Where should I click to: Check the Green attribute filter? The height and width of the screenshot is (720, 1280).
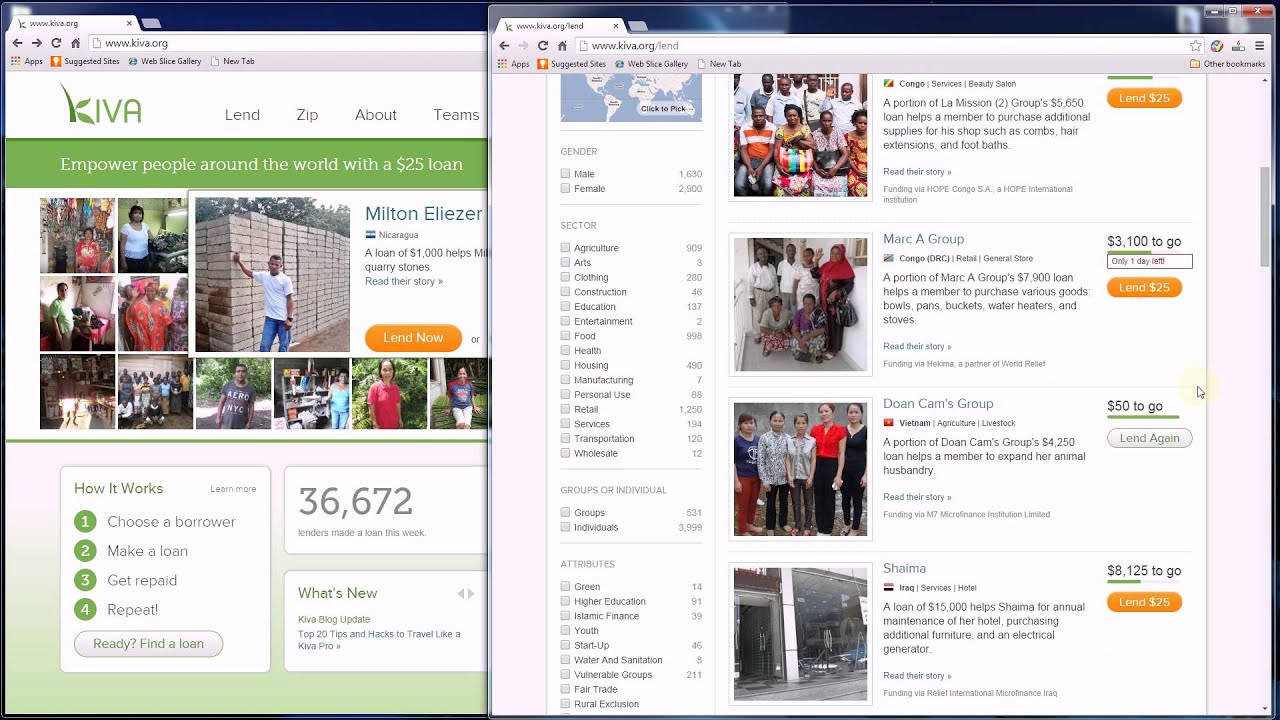(x=566, y=587)
